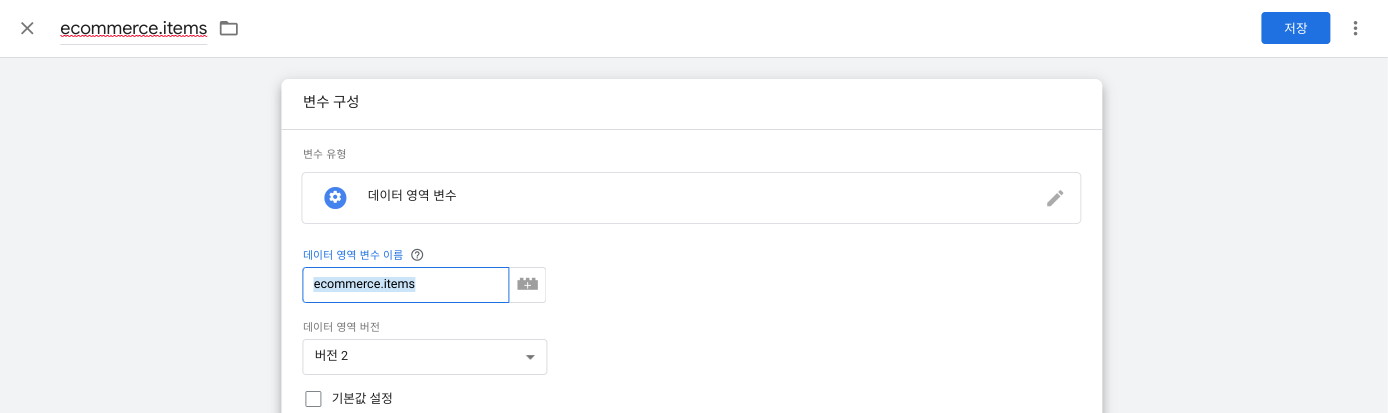Save the variable with the 저장 button
1388x413 pixels.
tap(1295, 28)
